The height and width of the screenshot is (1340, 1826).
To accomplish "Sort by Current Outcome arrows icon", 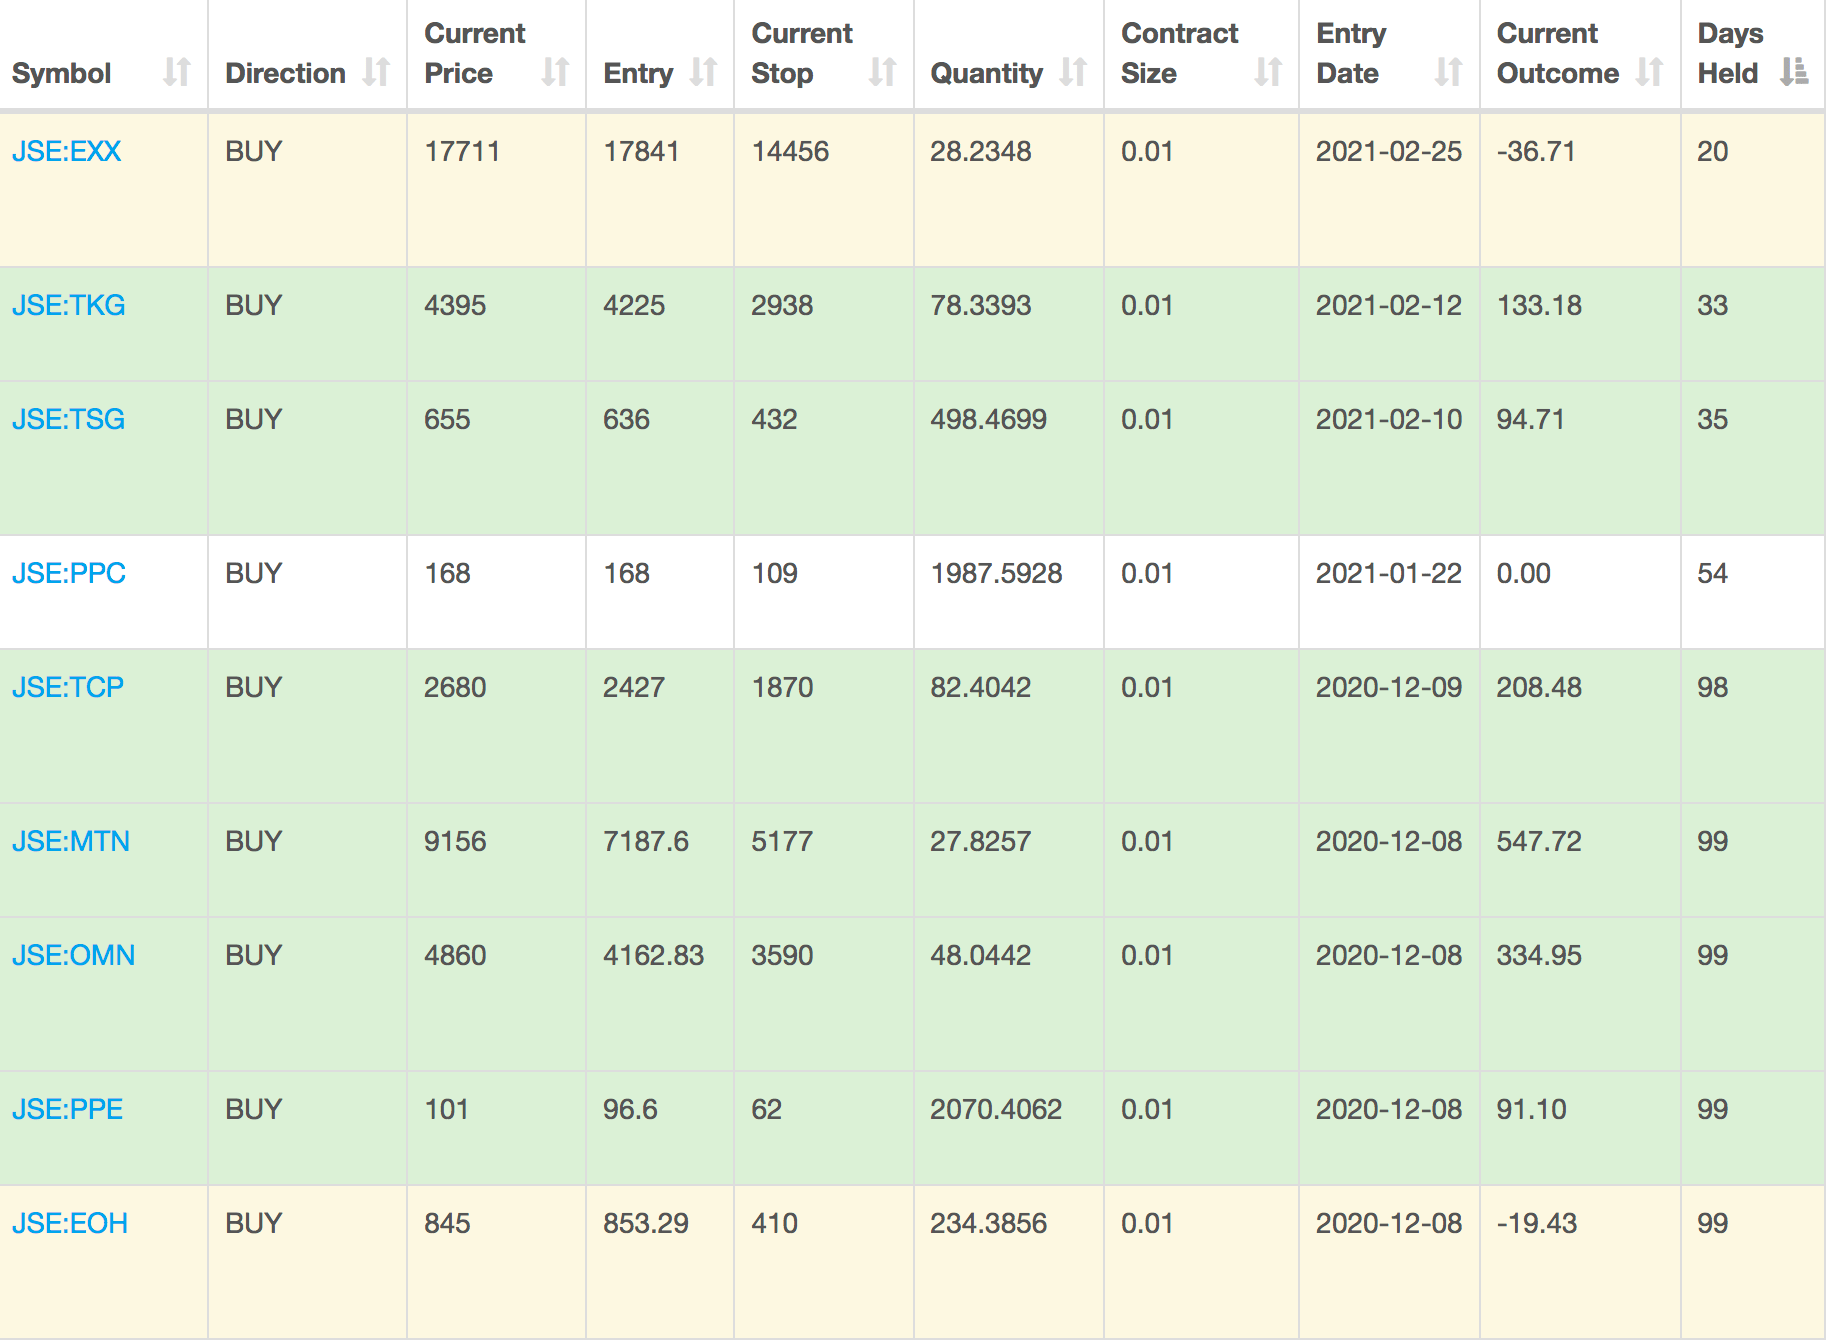I will 1649,72.
